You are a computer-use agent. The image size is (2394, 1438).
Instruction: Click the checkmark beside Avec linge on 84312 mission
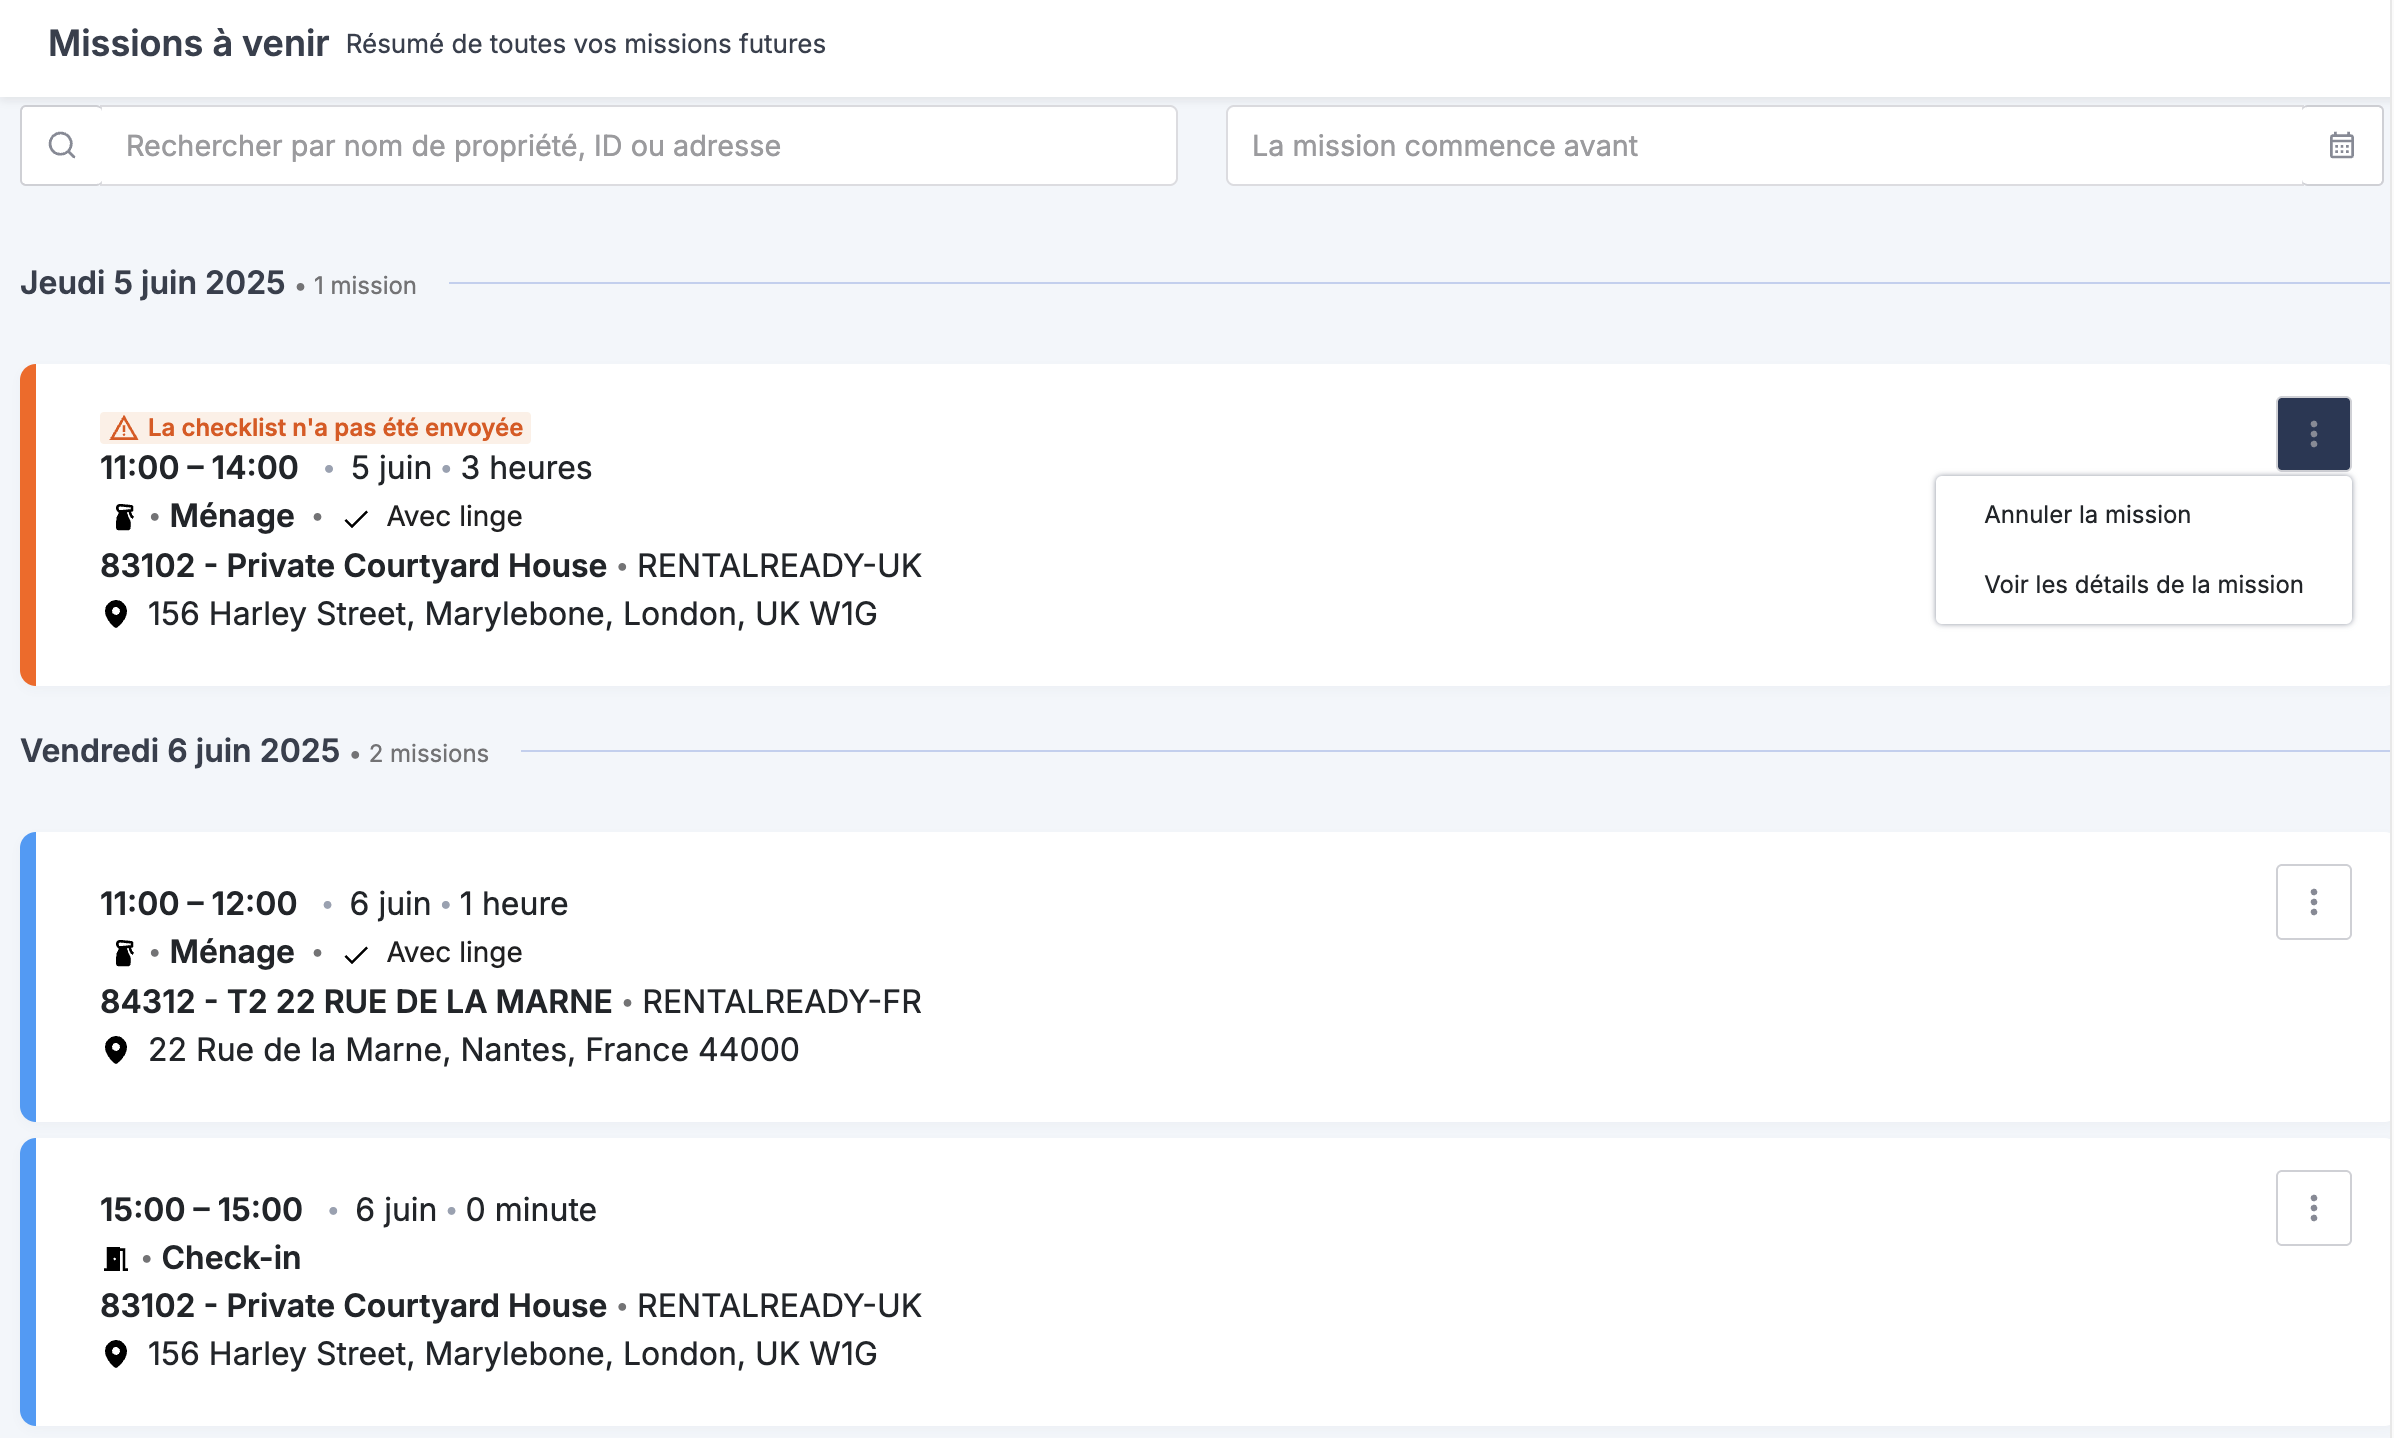coord(356,954)
